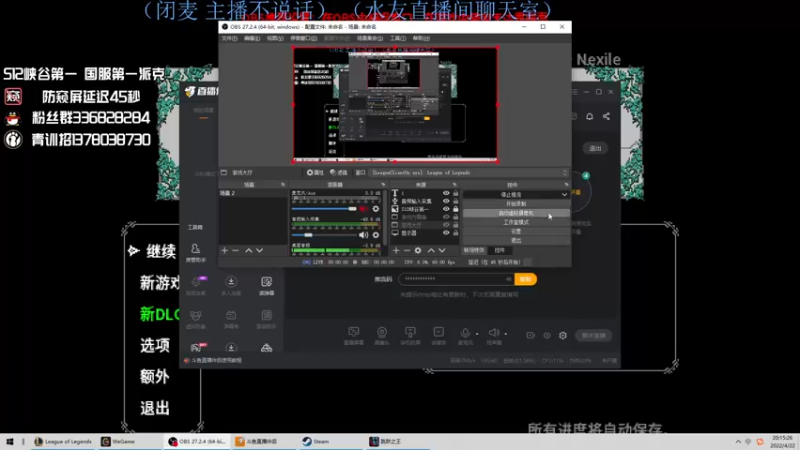Remove selected scene with minus icon
Viewport: 800px width, 450px height.
click(235, 251)
